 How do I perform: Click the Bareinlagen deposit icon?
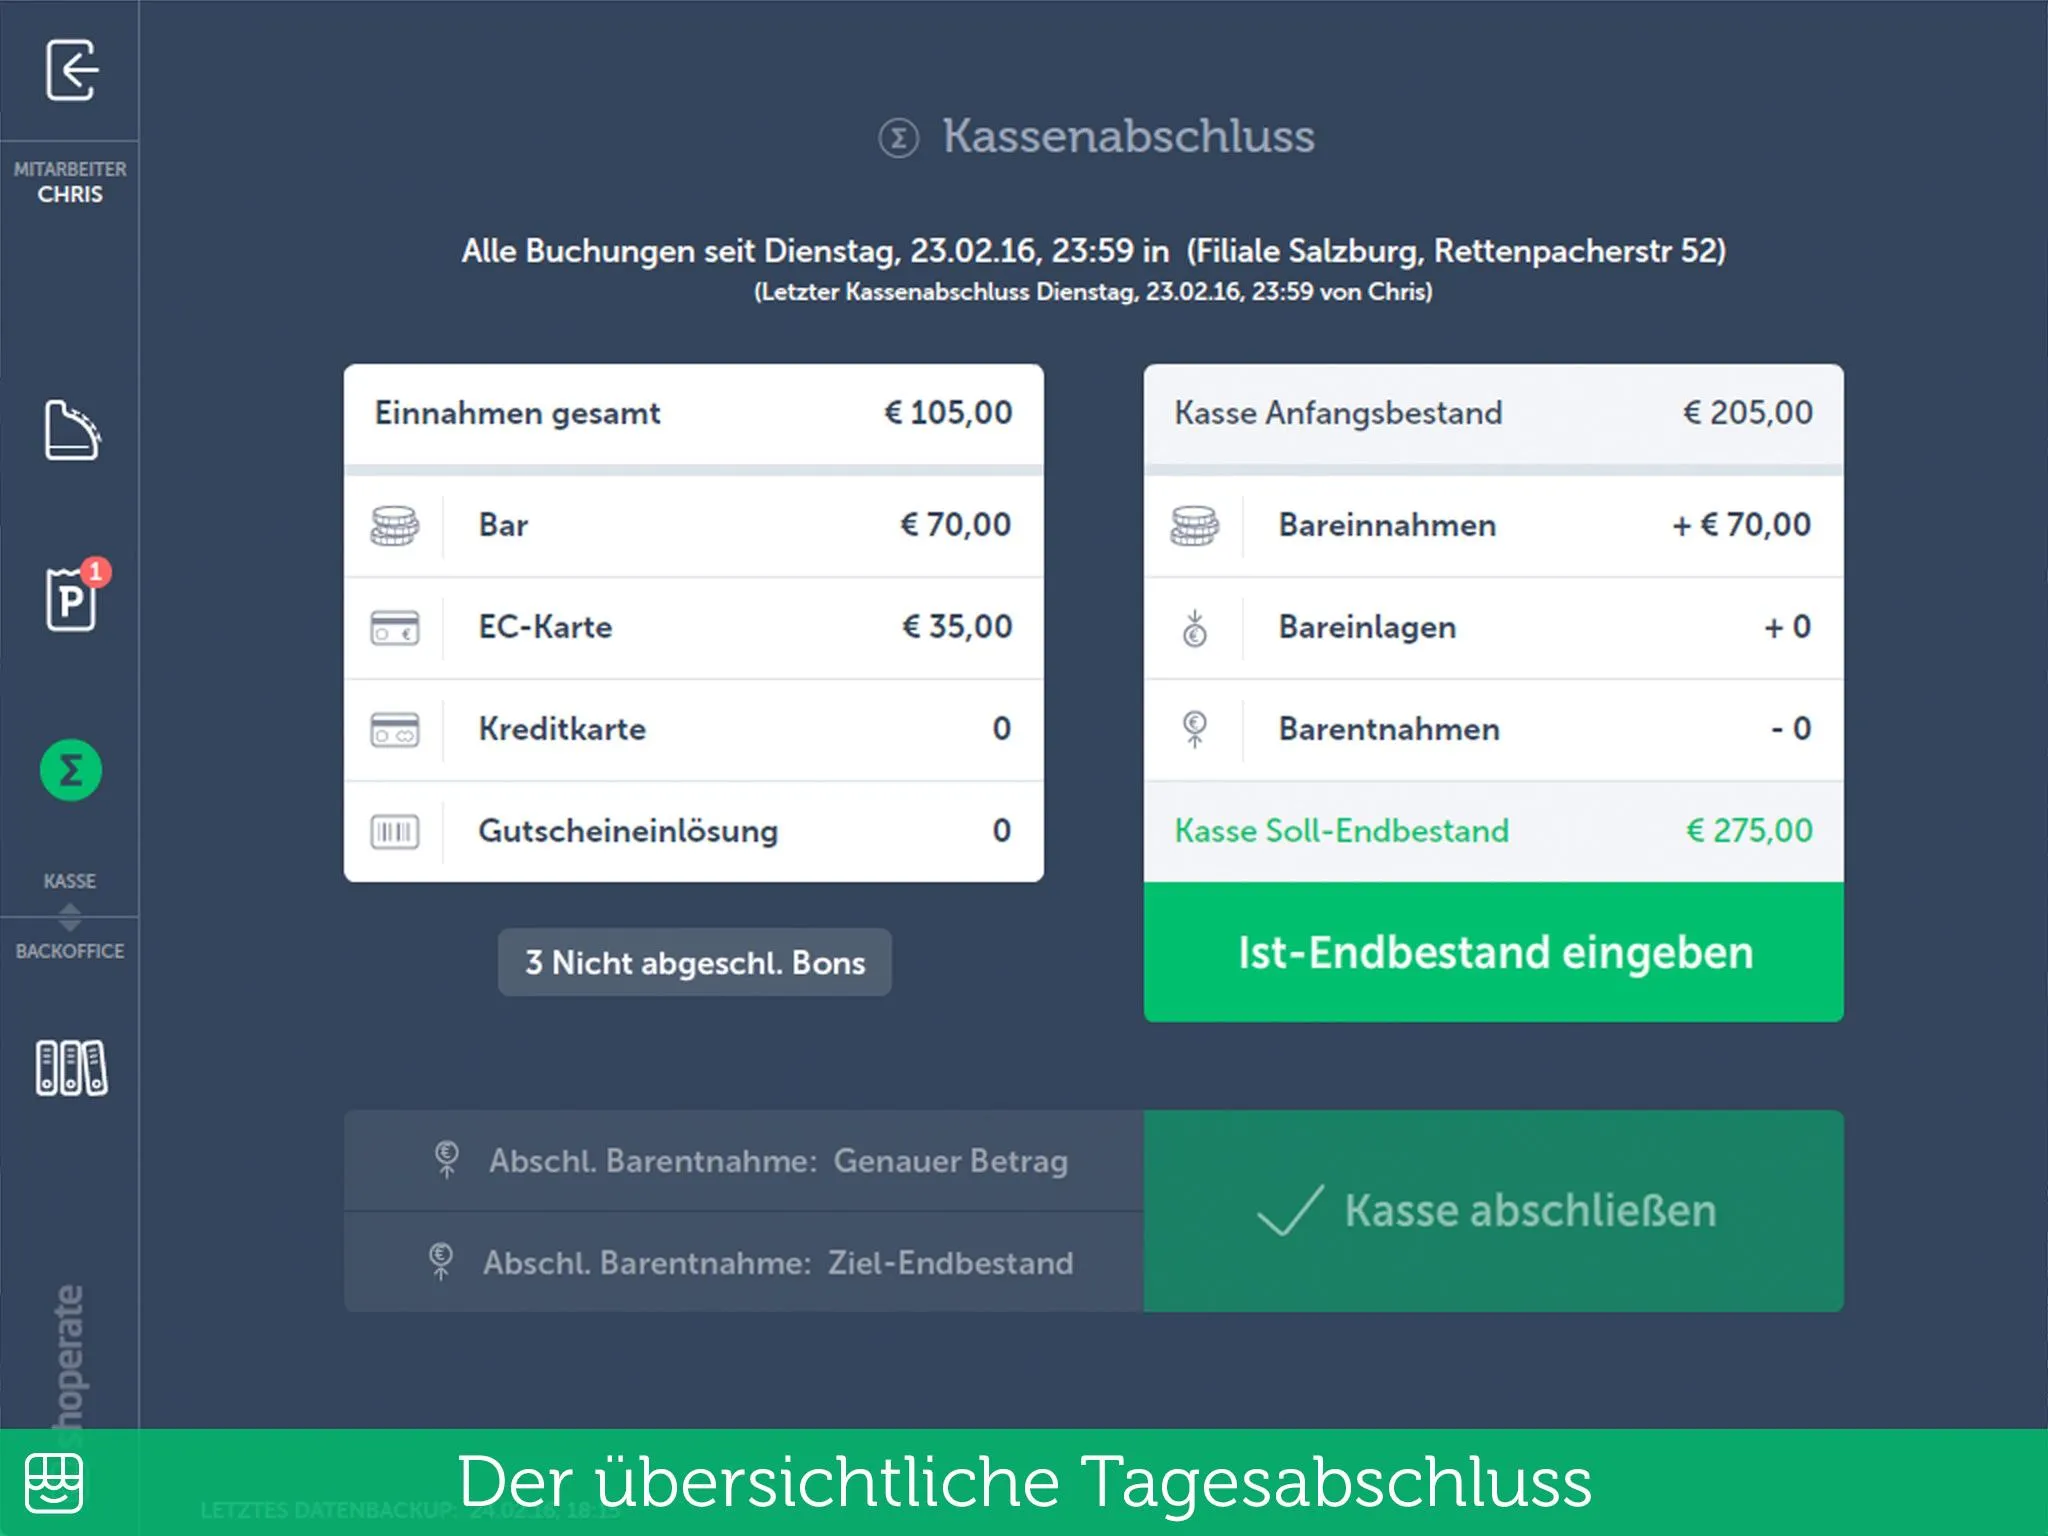click(x=1195, y=628)
